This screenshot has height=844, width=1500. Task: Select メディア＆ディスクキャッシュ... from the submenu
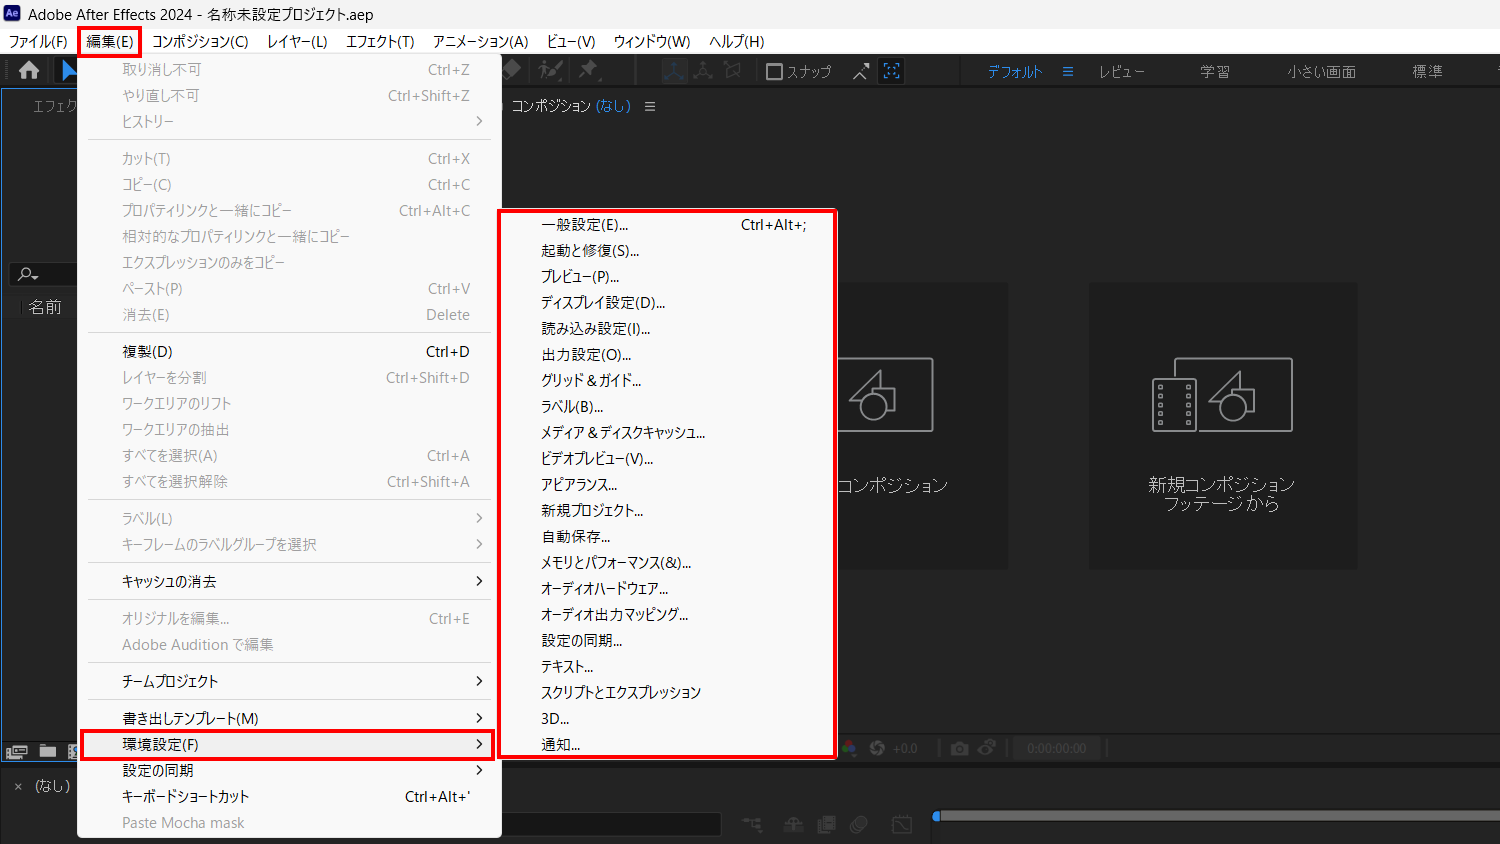622,433
